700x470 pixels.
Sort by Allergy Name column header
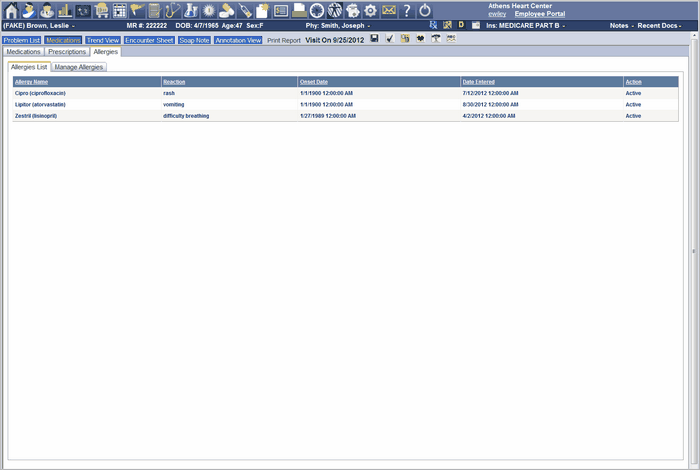click(x=31, y=81)
